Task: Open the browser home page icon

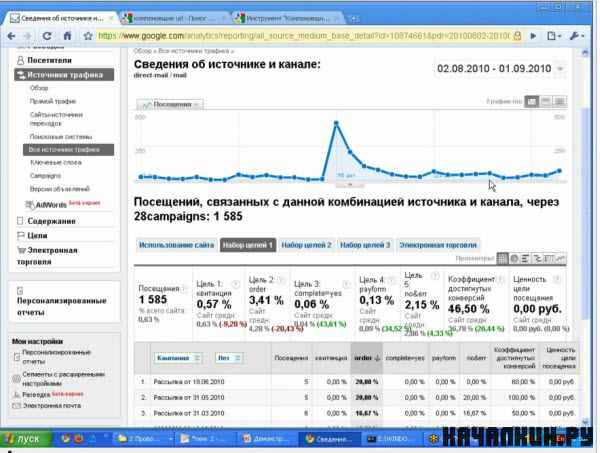Action: 68,36
